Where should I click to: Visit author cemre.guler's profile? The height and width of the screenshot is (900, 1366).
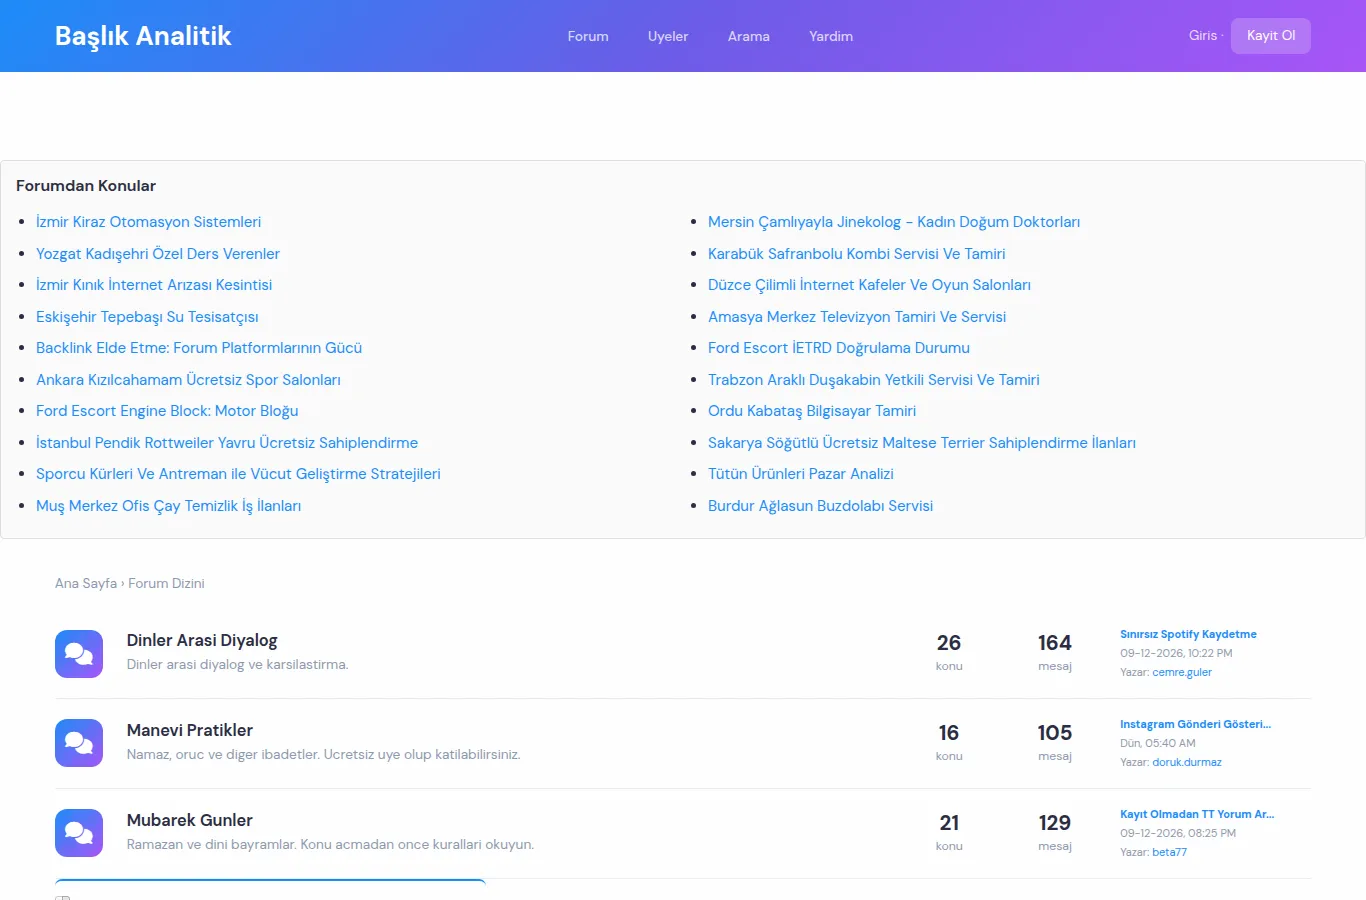coord(1182,672)
